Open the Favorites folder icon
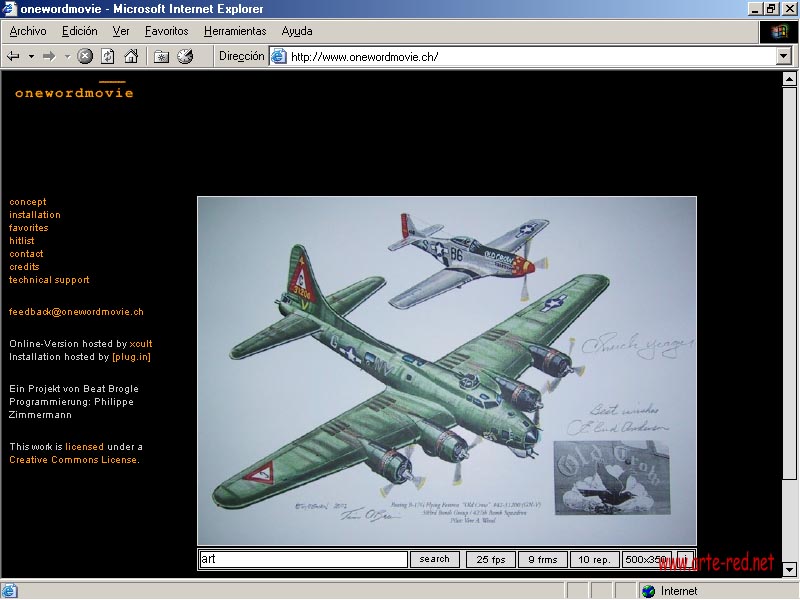The height and width of the screenshot is (600, 800). [162, 57]
